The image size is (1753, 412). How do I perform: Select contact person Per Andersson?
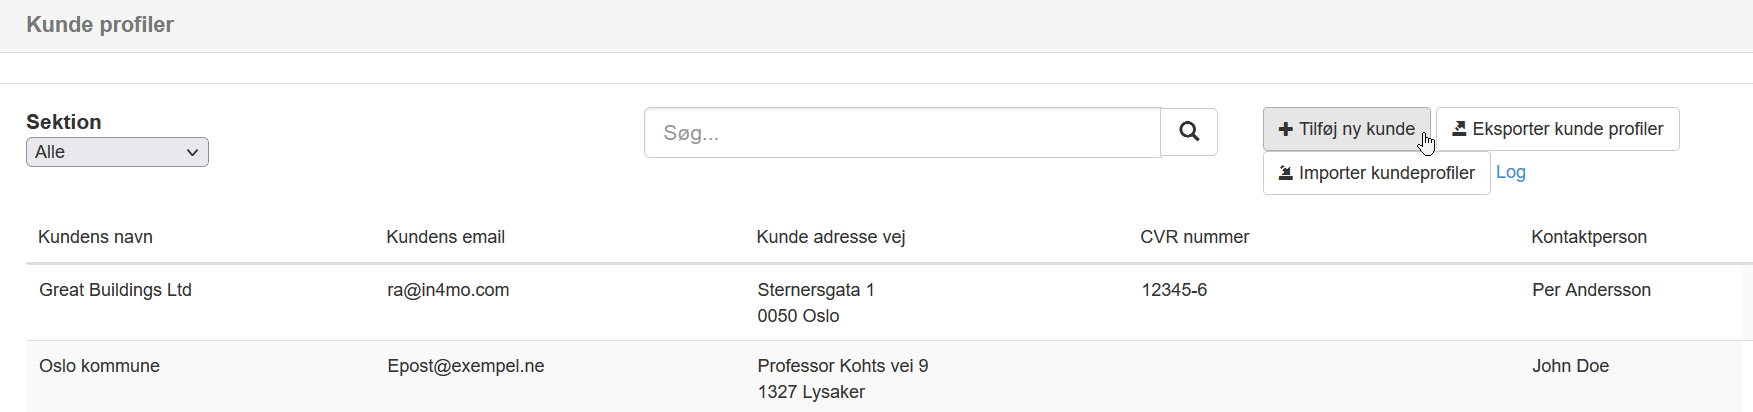(x=1591, y=290)
